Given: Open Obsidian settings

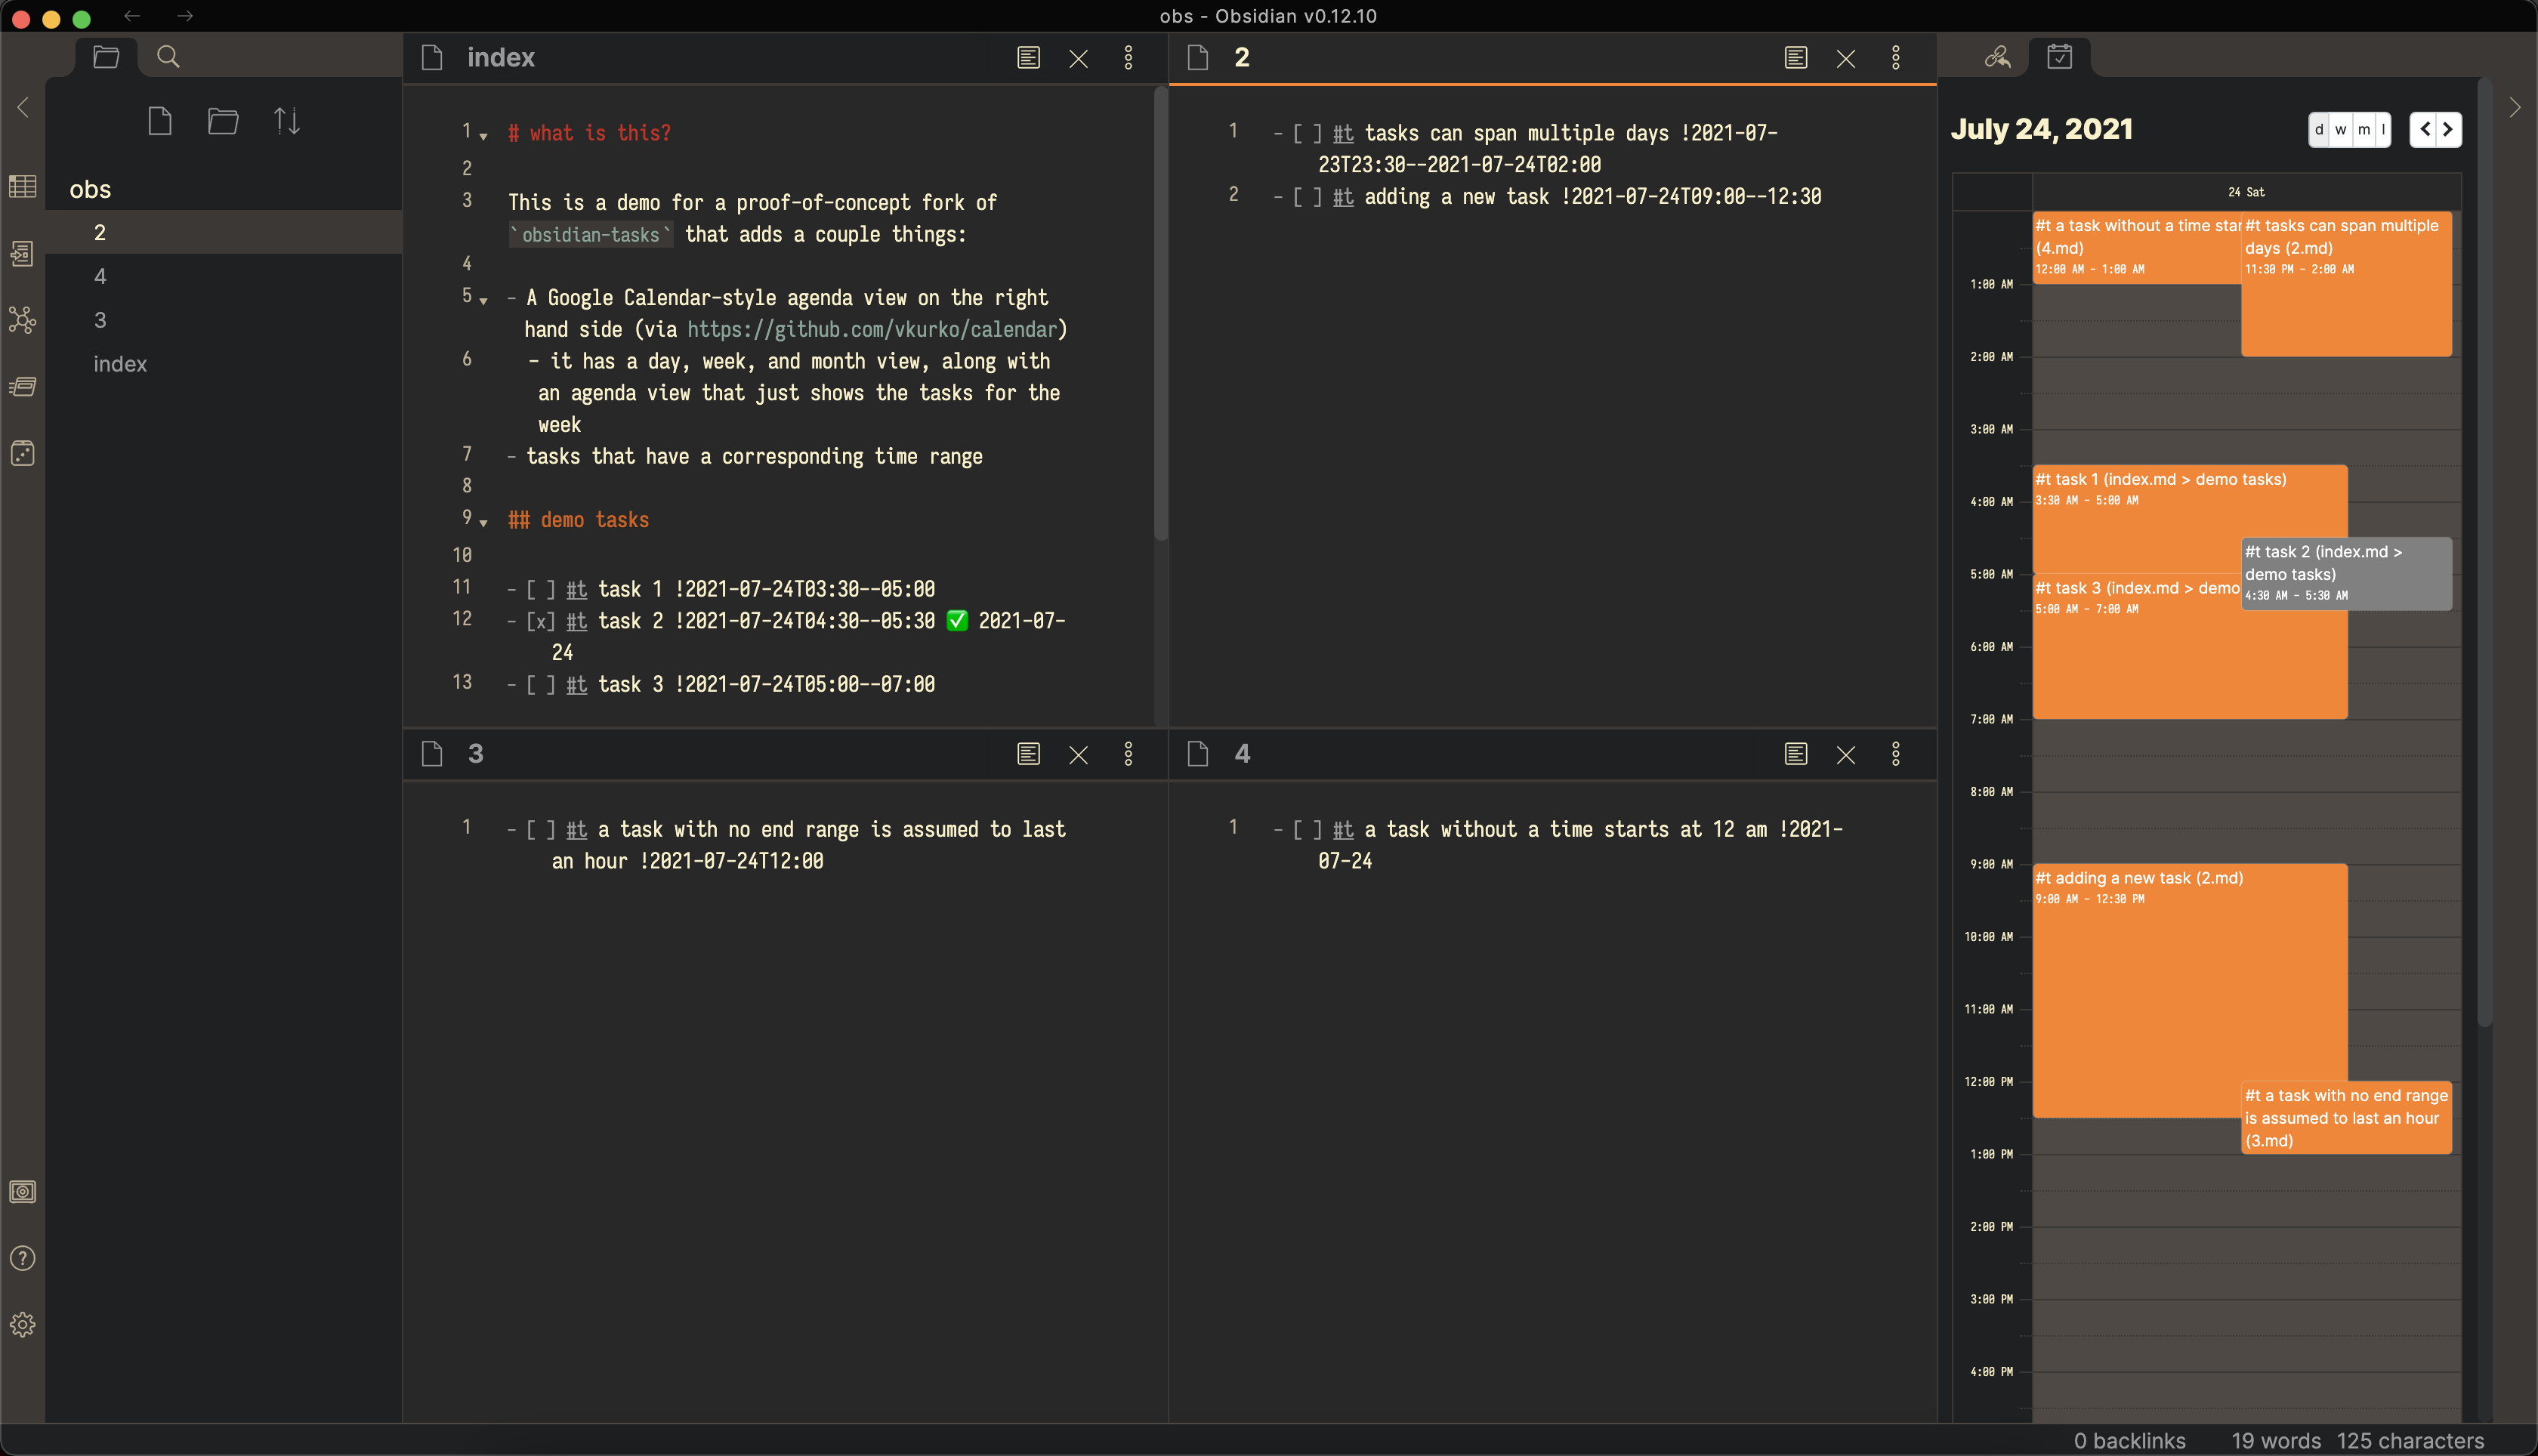Looking at the screenshot, I should (x=22, y=1324).
